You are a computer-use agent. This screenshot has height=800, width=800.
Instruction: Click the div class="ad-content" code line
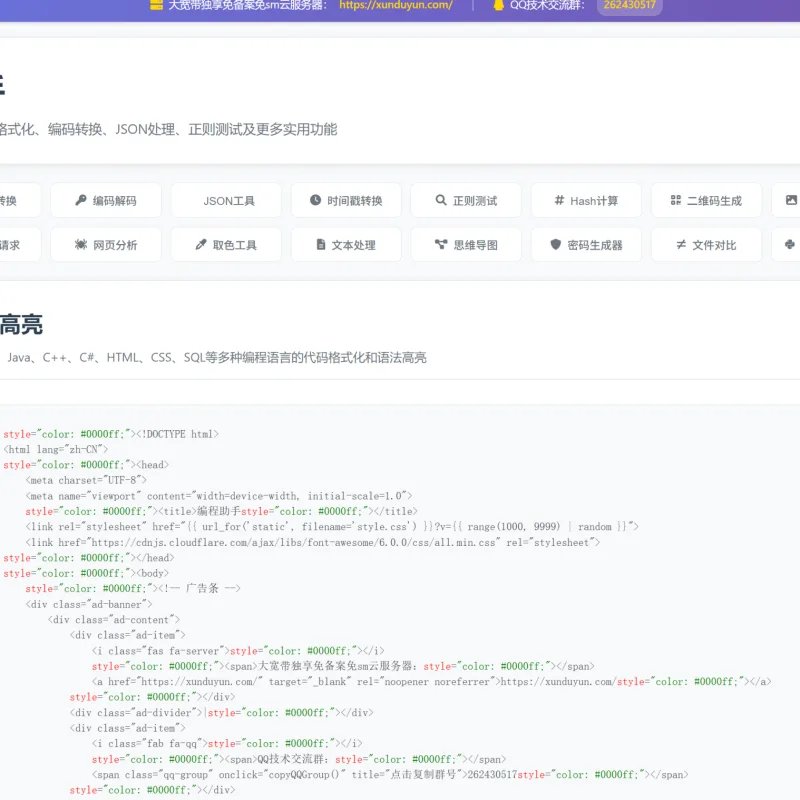(x=114, y=620)
